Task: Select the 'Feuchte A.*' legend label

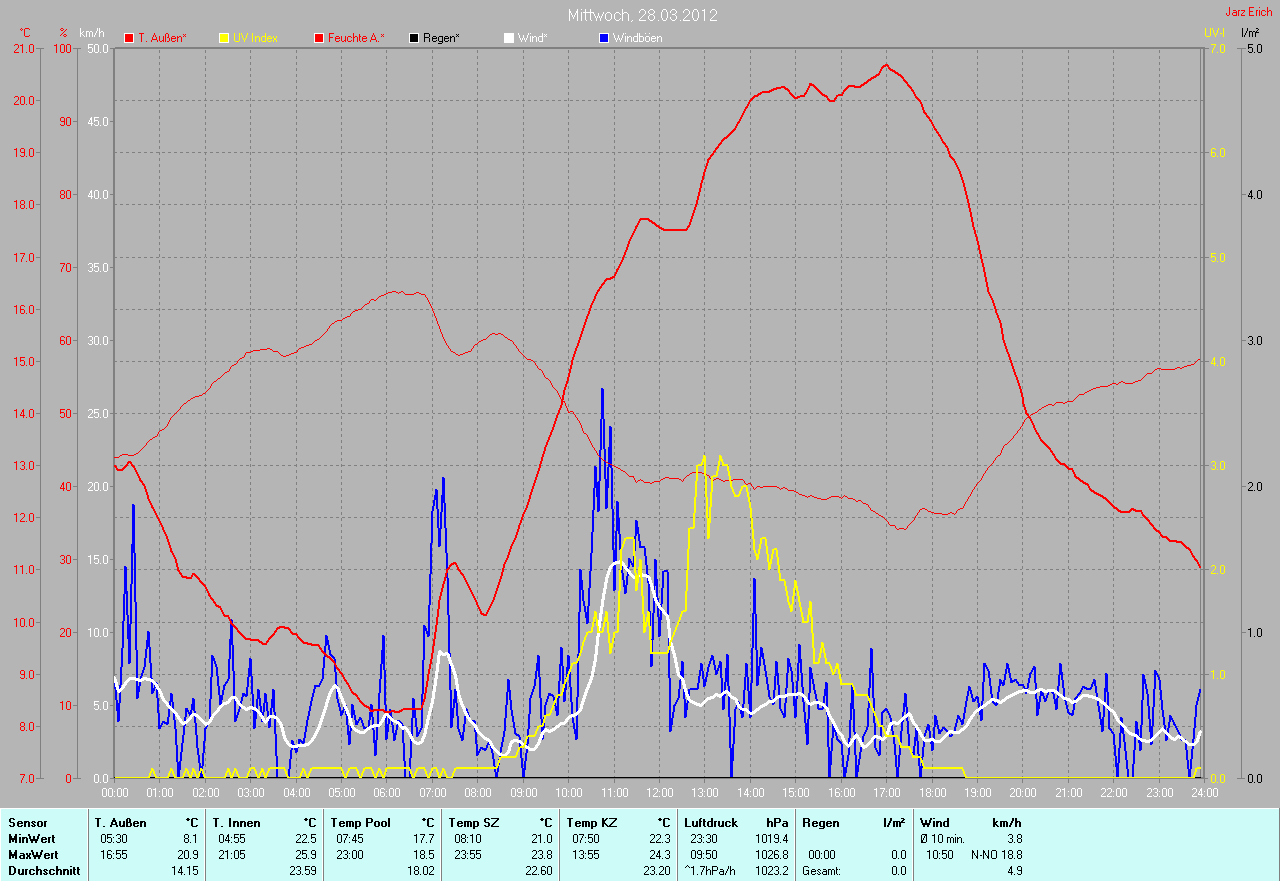Action: pyautogui.click(x=356, y=38)
